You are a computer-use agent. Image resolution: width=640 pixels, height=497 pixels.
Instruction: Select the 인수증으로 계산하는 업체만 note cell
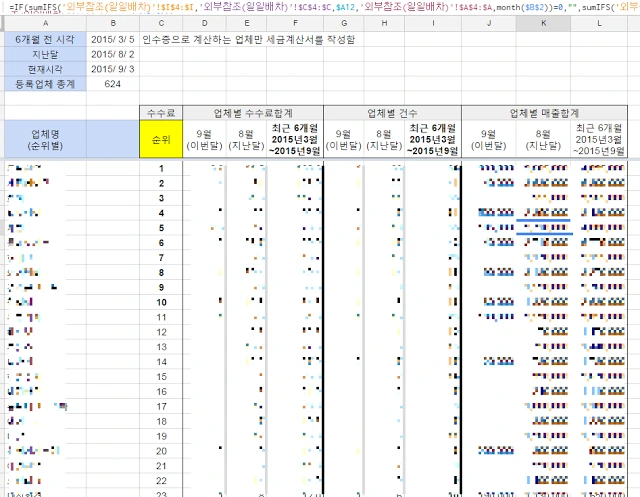tap(249, 40)
